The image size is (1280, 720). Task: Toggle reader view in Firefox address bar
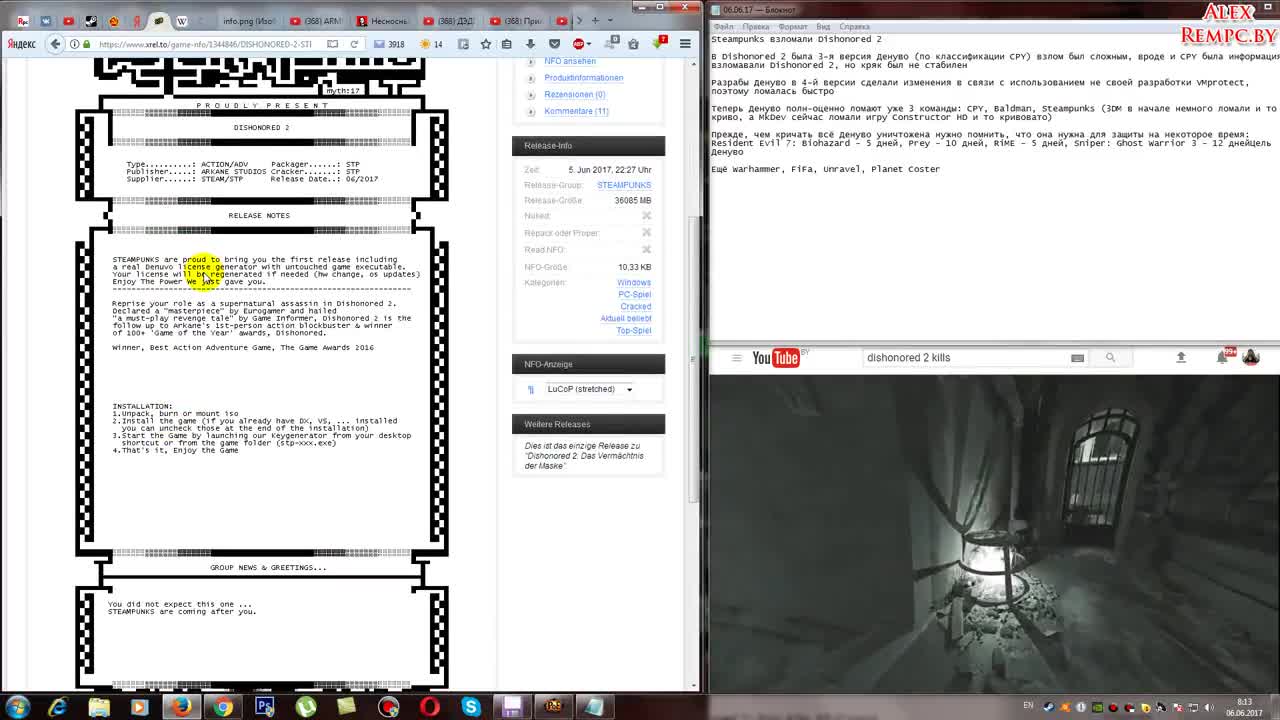click(x=332, y=44)
